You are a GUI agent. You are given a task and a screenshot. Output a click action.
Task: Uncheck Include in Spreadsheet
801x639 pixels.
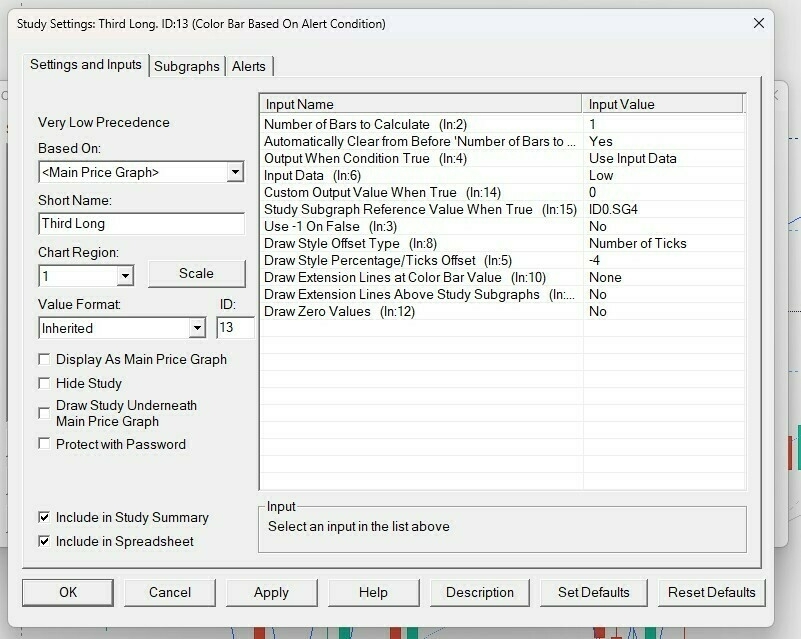(x=44, y=540)
